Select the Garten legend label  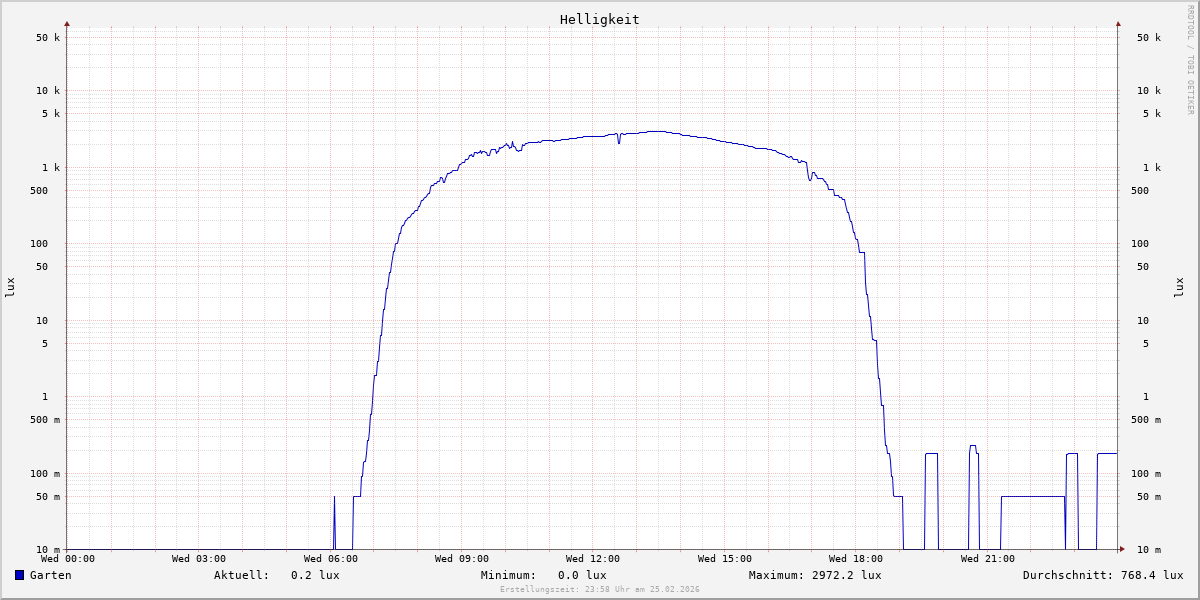pos(50,575)
